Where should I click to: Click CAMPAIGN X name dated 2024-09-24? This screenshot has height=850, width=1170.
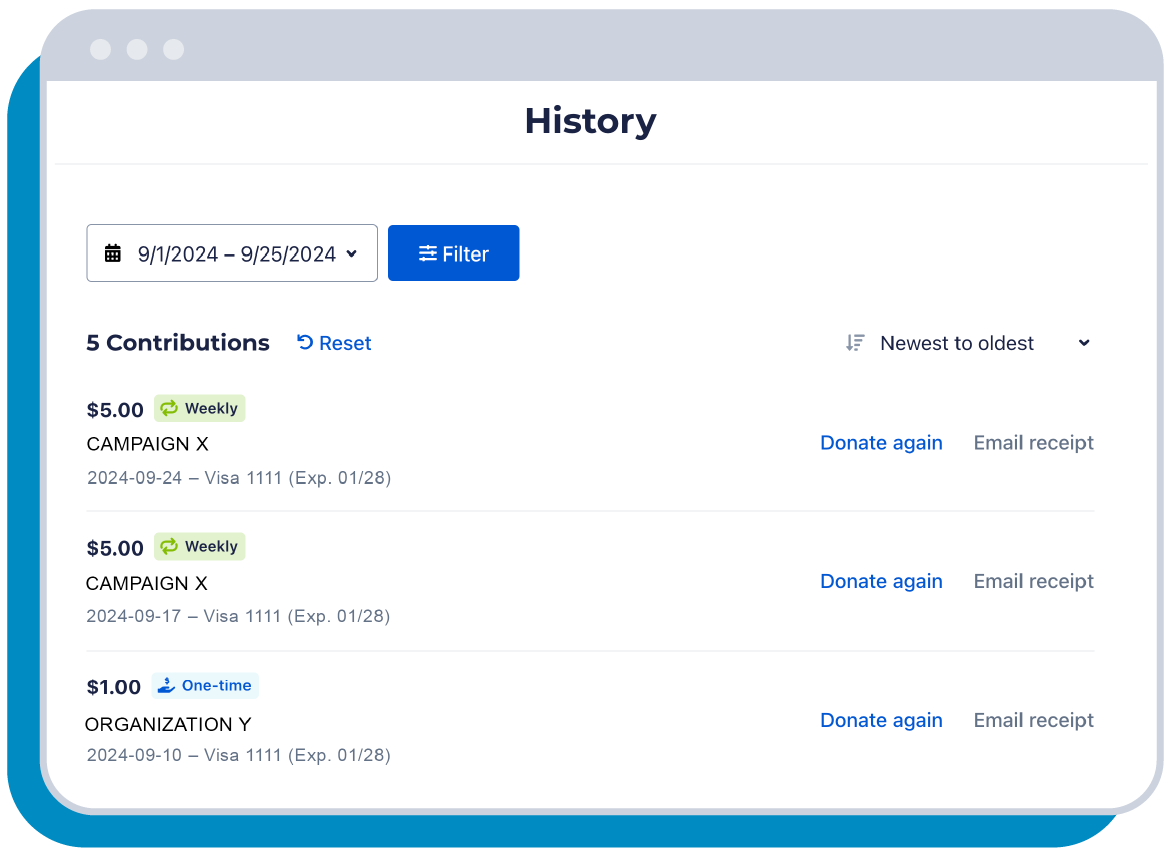[x=148, y=444]
